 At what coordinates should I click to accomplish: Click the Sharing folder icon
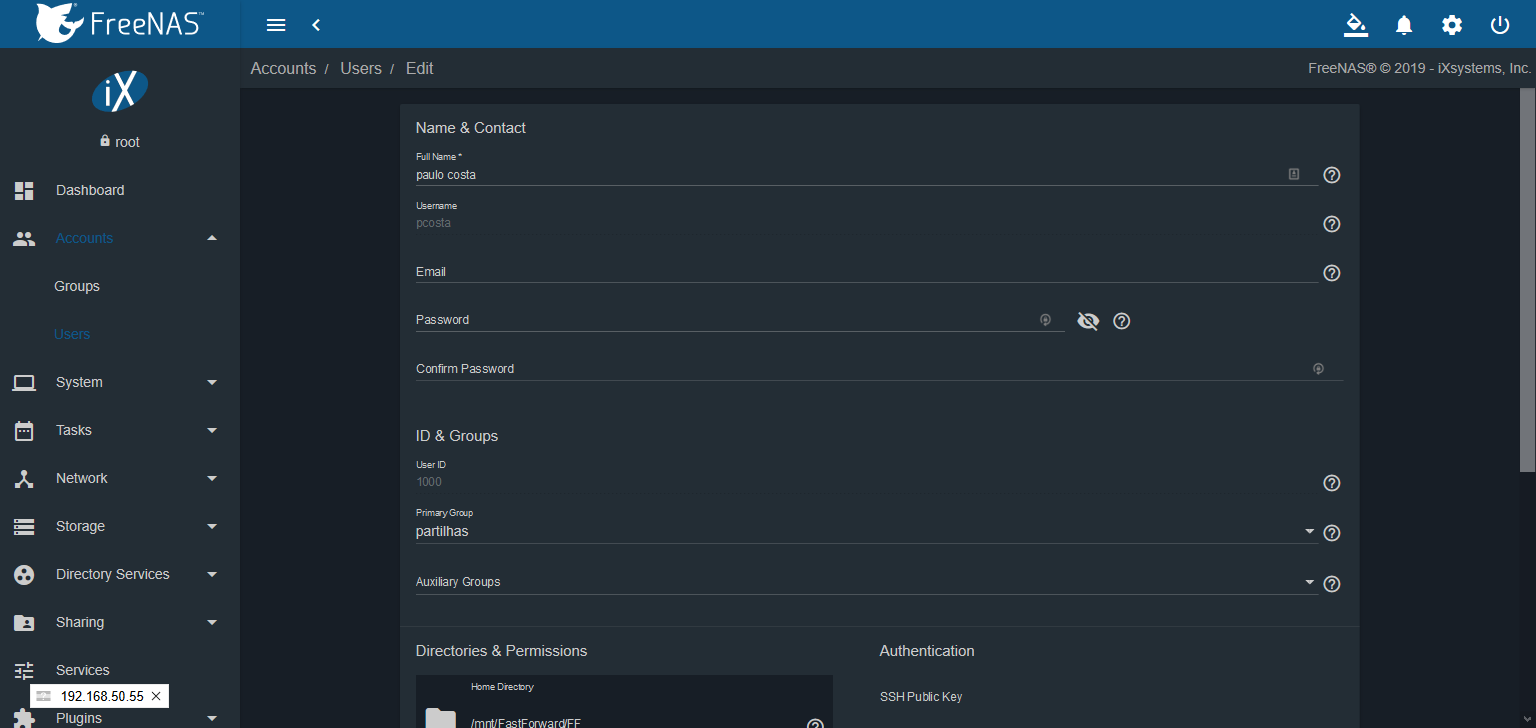pos(24,622)
